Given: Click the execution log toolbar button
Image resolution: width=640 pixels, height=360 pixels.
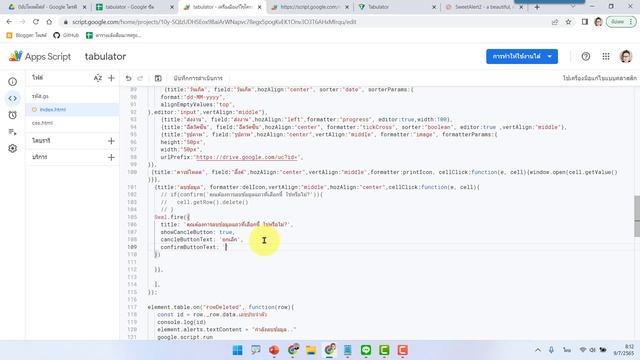Looking at the screenshot, I should point(198,78).
